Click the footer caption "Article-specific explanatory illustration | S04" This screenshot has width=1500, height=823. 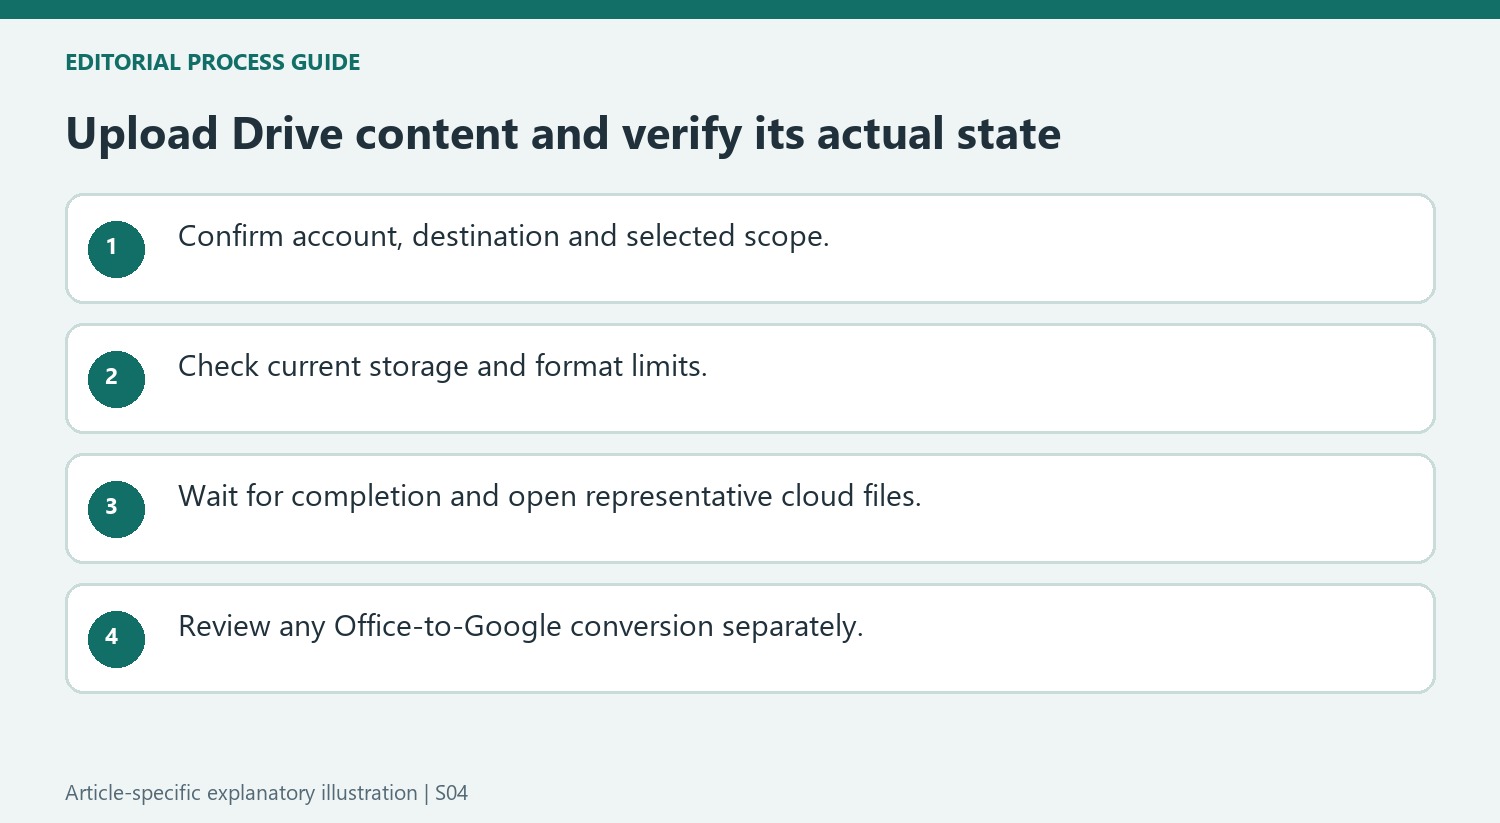coord(267,793)
